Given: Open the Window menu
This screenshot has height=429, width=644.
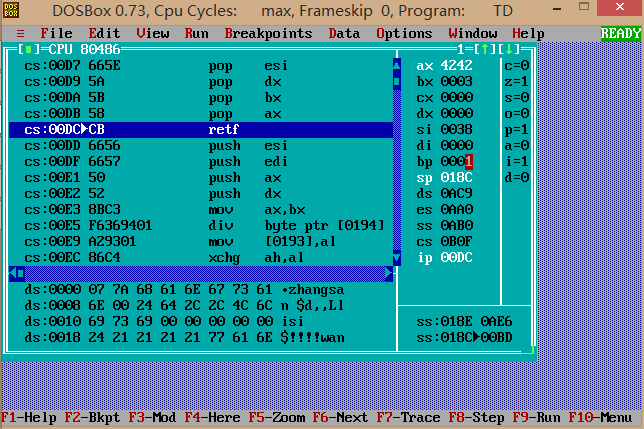Looking at the screenshot, I should point(473,33).
